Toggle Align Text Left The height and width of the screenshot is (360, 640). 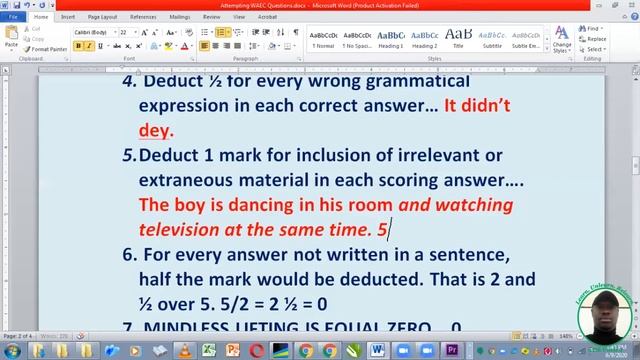tap(204, 46)
